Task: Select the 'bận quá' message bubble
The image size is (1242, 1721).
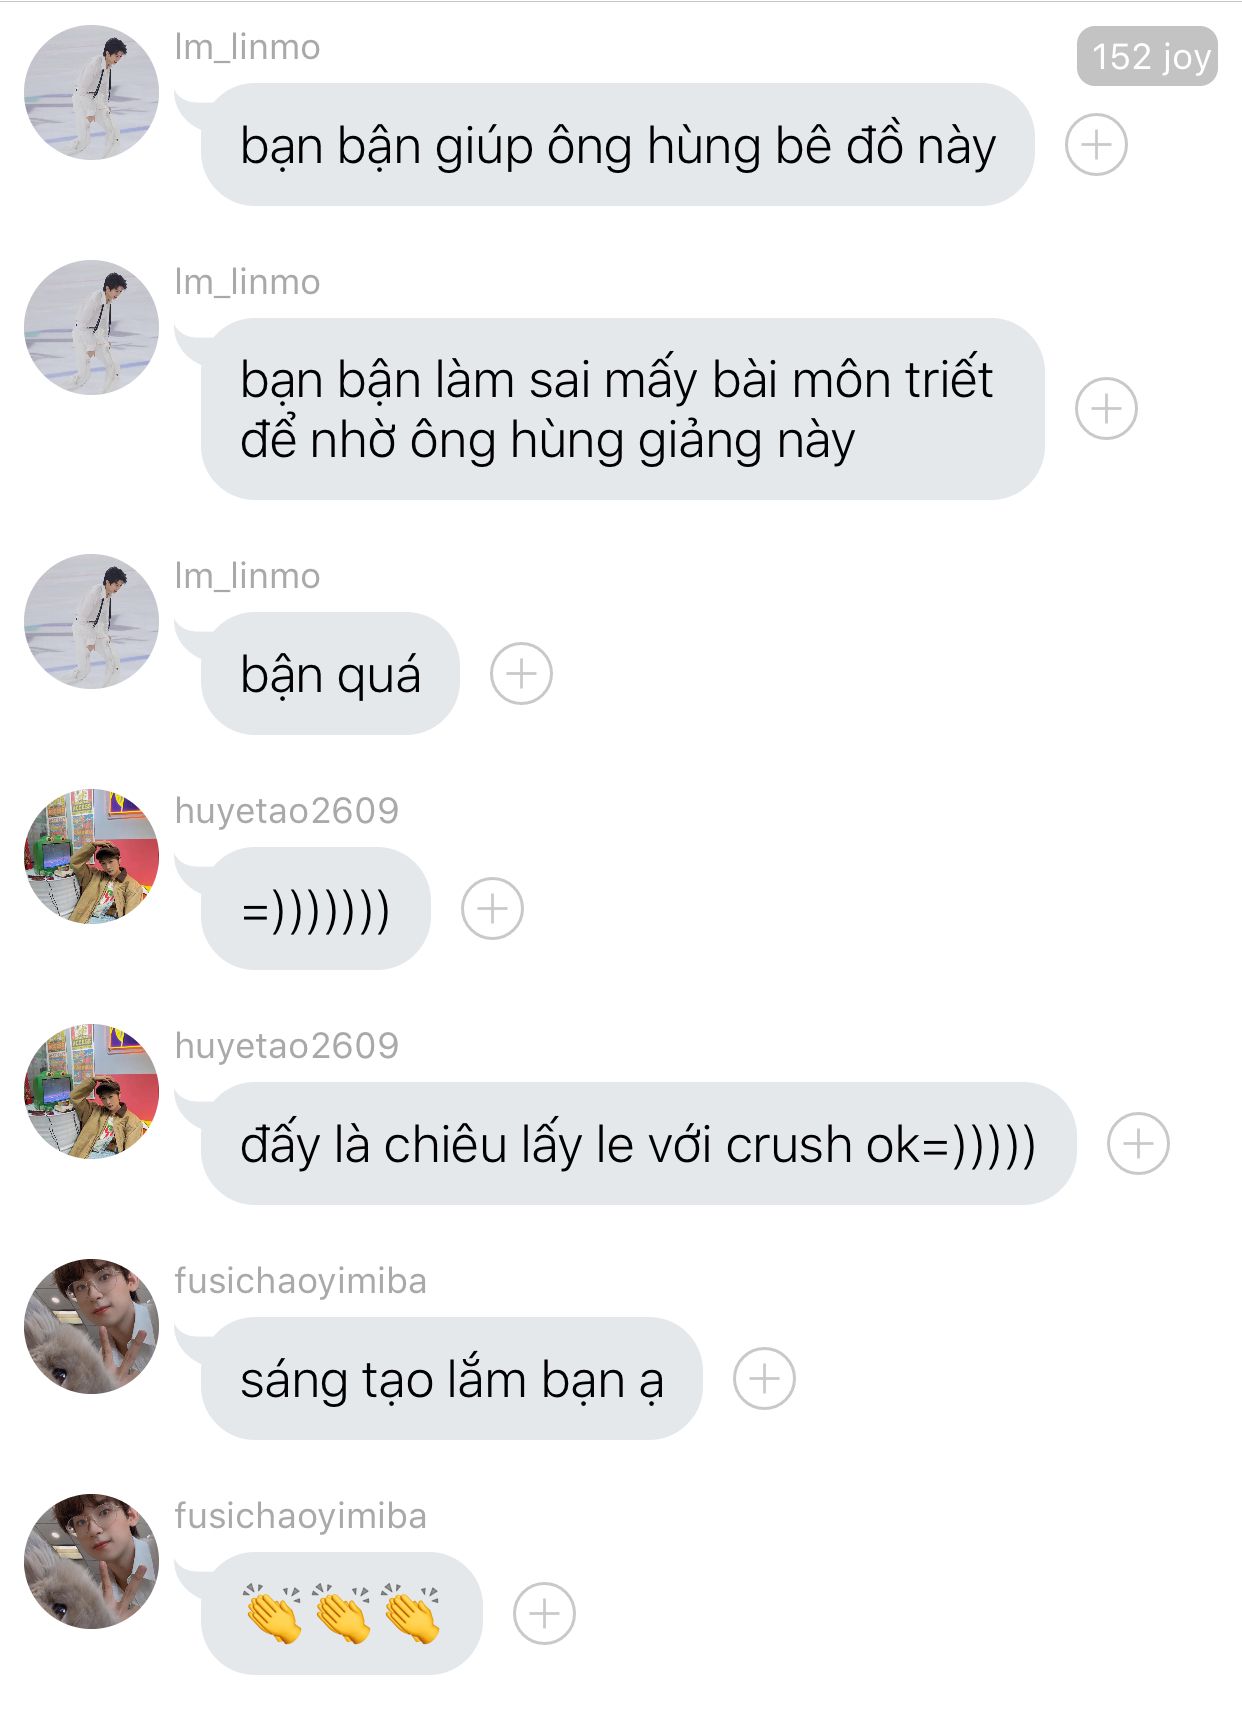Action: [330, 674]
